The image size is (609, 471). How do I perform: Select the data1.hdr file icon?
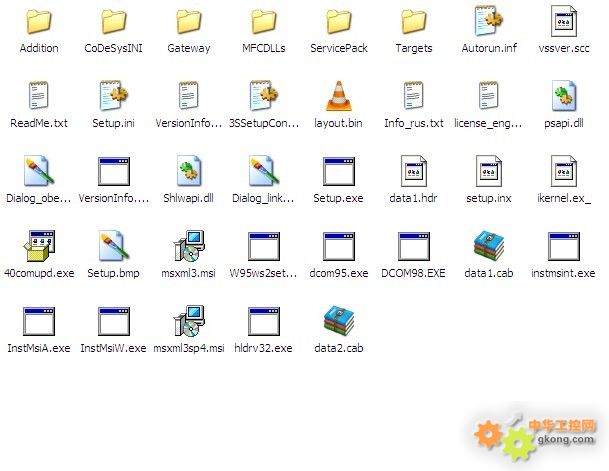pyautogui.click(x=414, y=170)
